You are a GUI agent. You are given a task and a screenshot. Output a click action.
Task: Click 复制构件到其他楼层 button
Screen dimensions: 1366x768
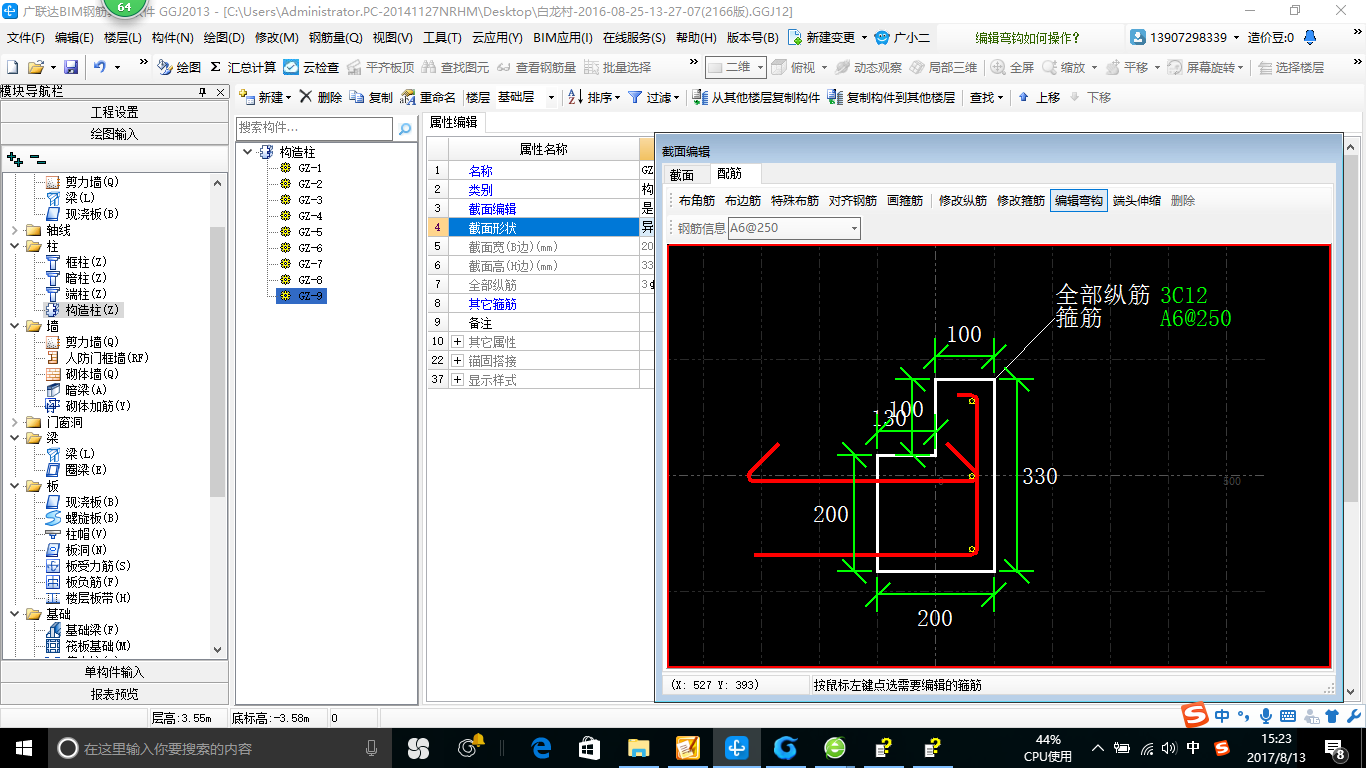892,97
